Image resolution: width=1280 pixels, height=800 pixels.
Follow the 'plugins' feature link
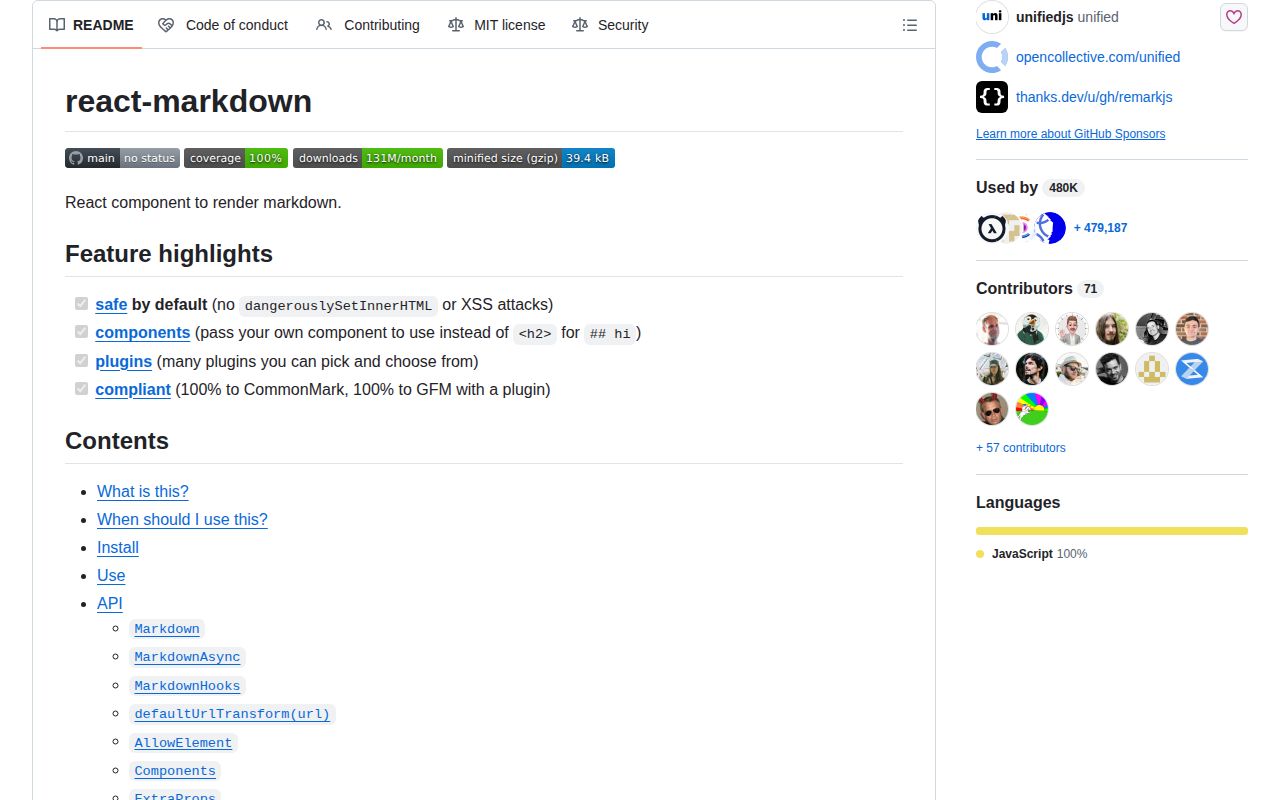click(124, 361)
